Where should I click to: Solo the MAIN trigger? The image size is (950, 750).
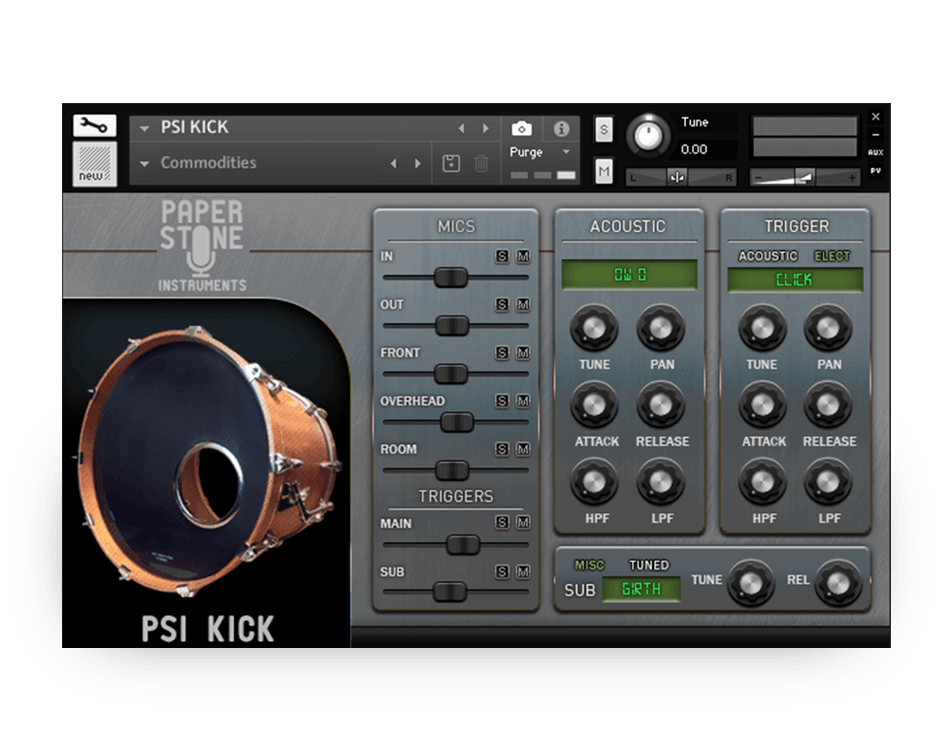pos(502,522)
